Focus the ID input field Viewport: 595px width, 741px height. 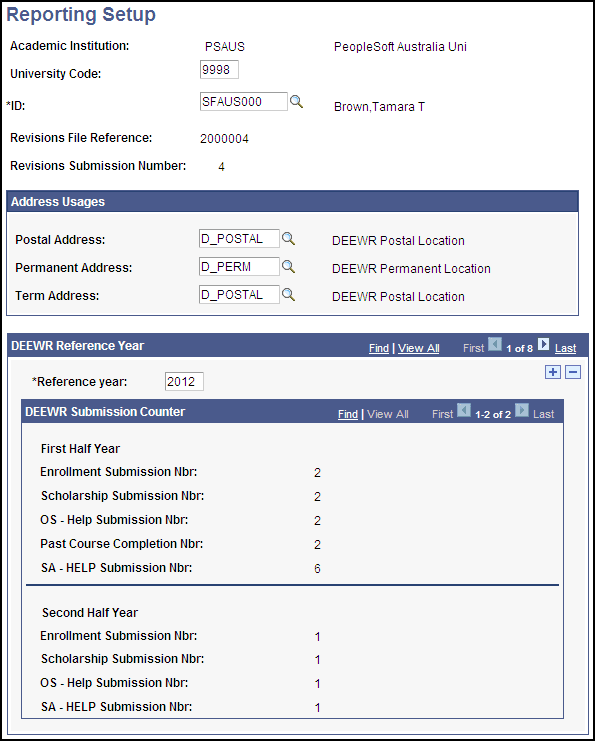pyautogui.click(x=243, y=102)
